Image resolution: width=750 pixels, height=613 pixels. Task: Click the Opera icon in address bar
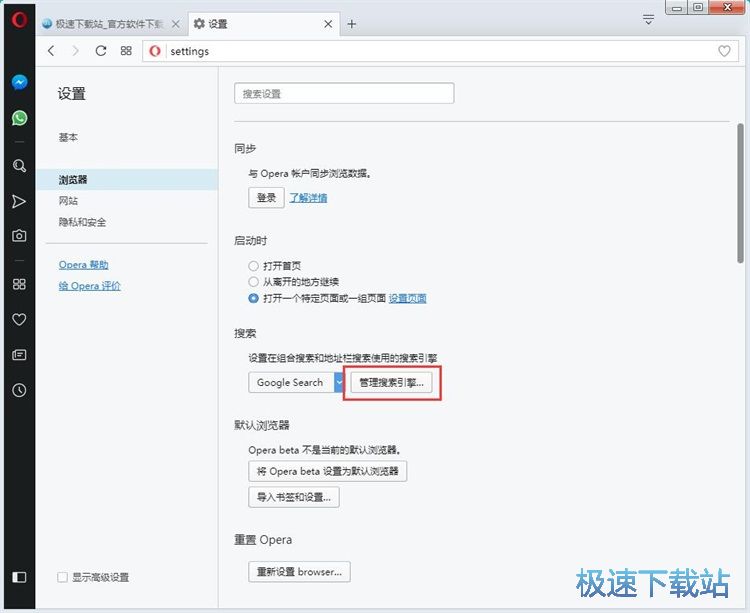click(x=154, y=51)
